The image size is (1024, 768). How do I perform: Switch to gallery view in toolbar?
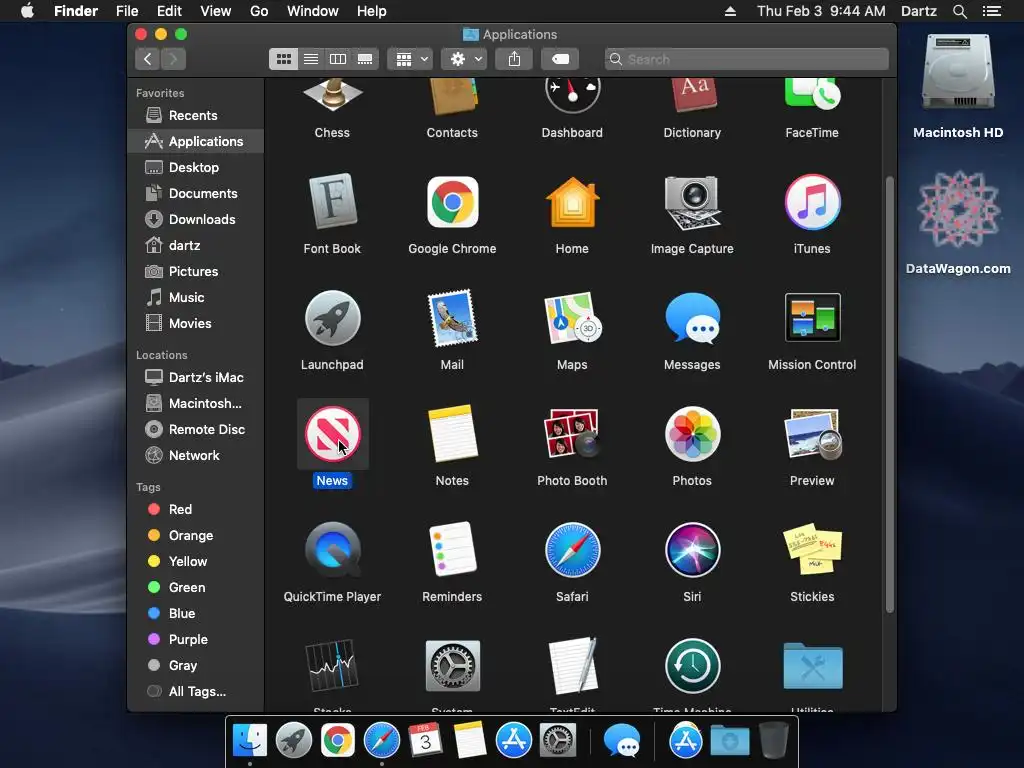[x=365, y=59]
